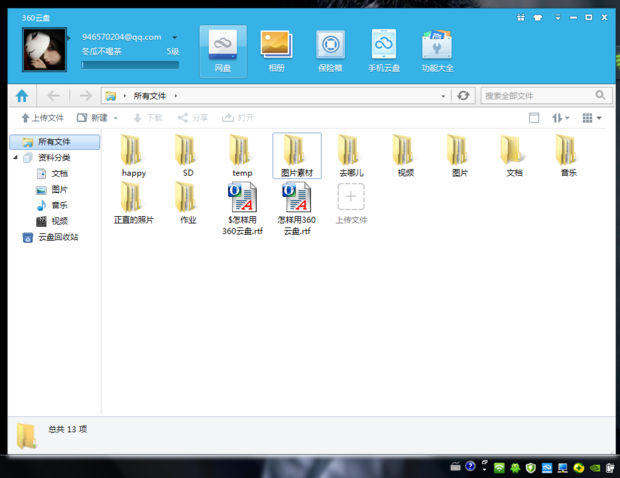The image size is (620, 478).
Task: Select the temp folder
Action: [242, 156]
